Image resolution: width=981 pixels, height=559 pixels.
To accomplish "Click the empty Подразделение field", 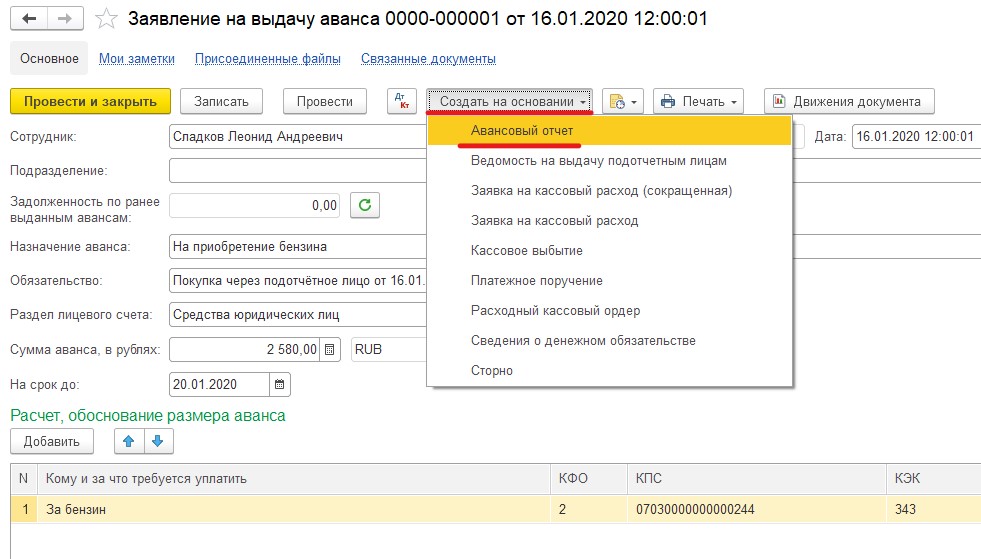I will [x=298, y=171].
